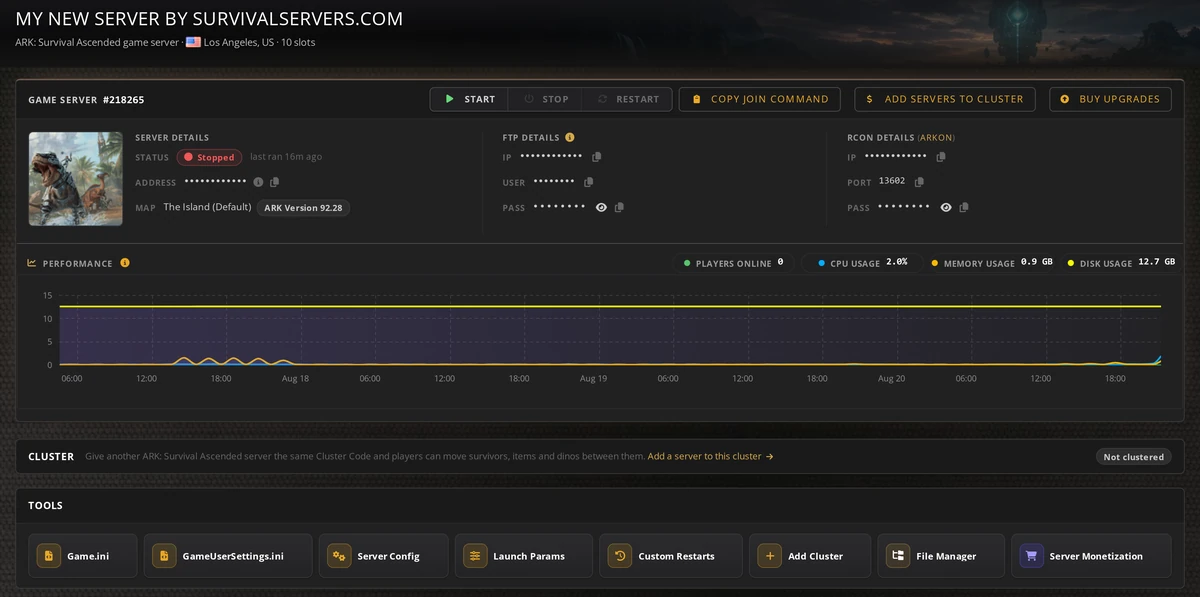This screenshot has width=1200, height=597.
Task: Toggle Memory Usage chart series
Action: coord(991,263)
